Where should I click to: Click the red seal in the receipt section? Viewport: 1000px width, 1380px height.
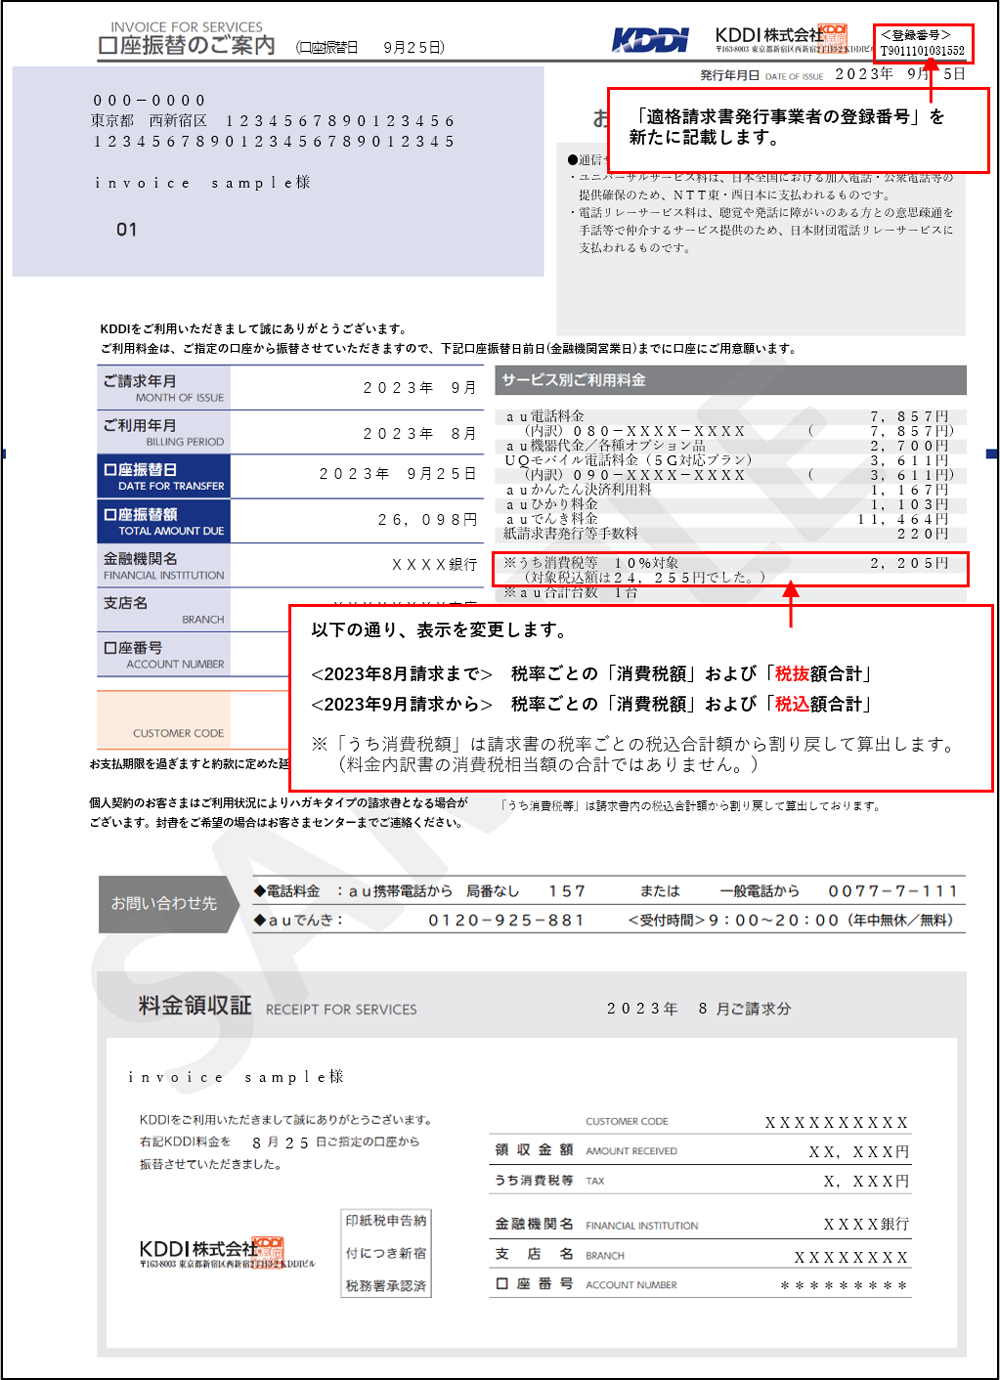269,1249
